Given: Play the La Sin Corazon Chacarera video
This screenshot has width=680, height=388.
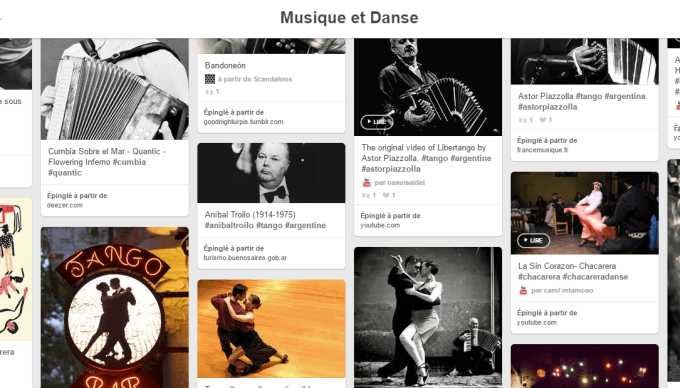Looking at the screenshot, I should 533,240.
